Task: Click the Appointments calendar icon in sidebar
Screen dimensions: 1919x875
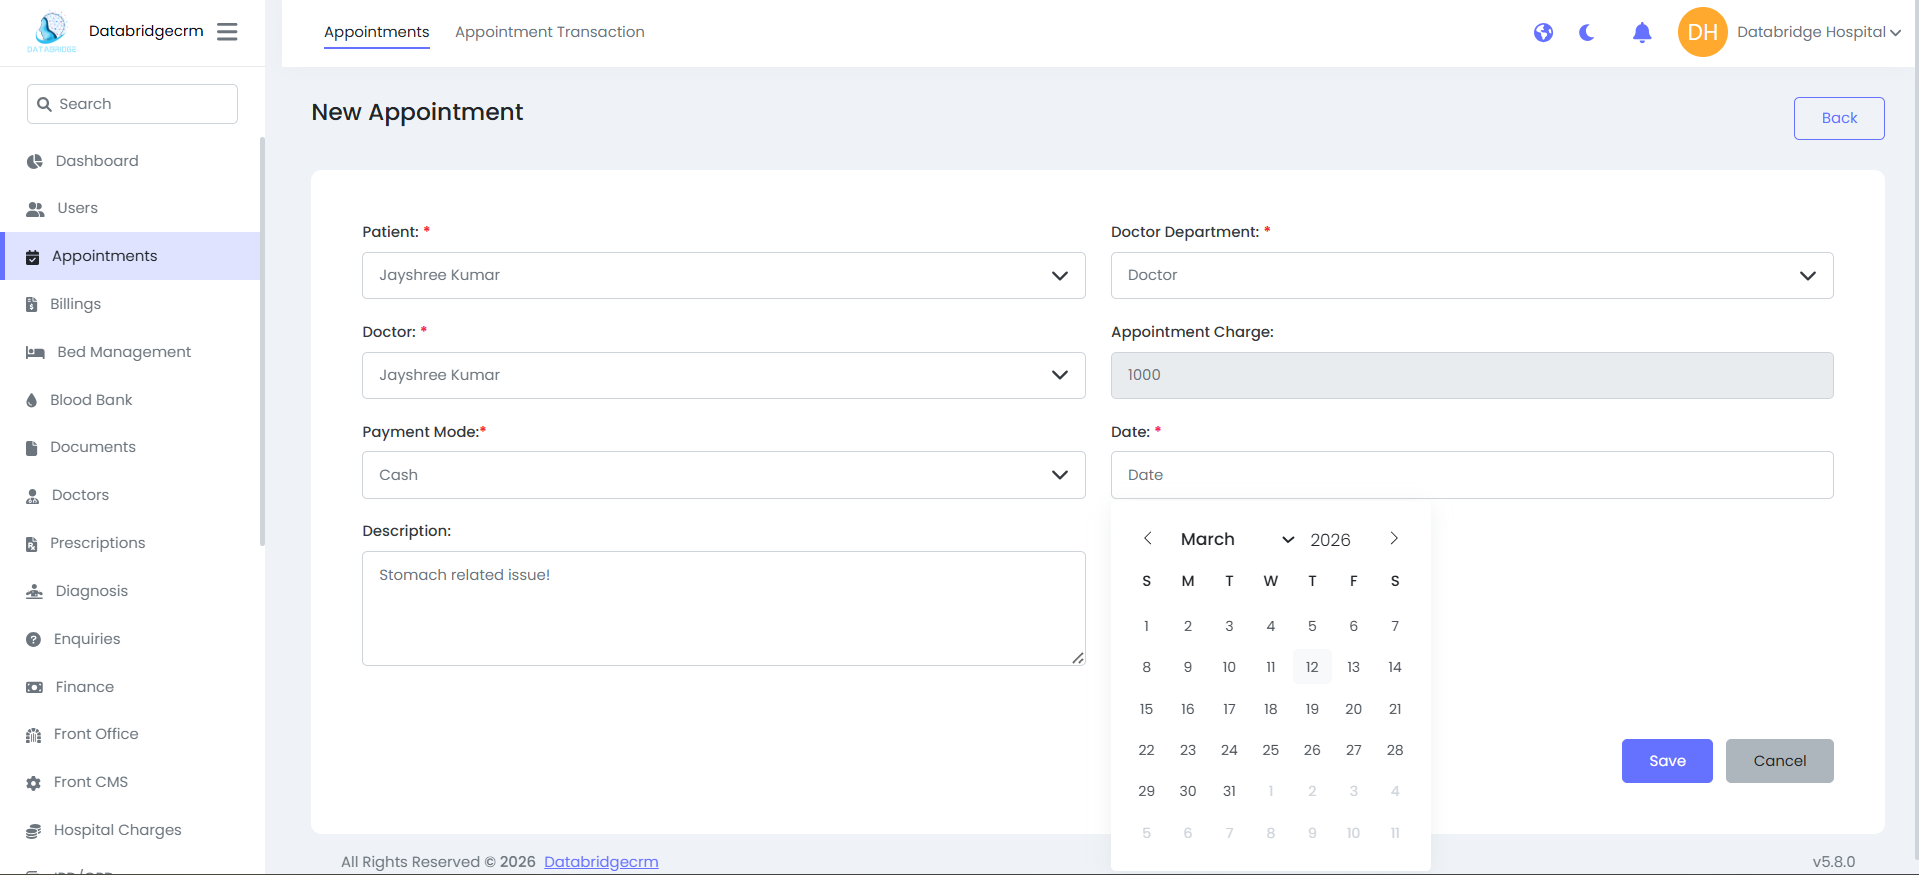Action: pyautogui.click(x=33, y=257)
